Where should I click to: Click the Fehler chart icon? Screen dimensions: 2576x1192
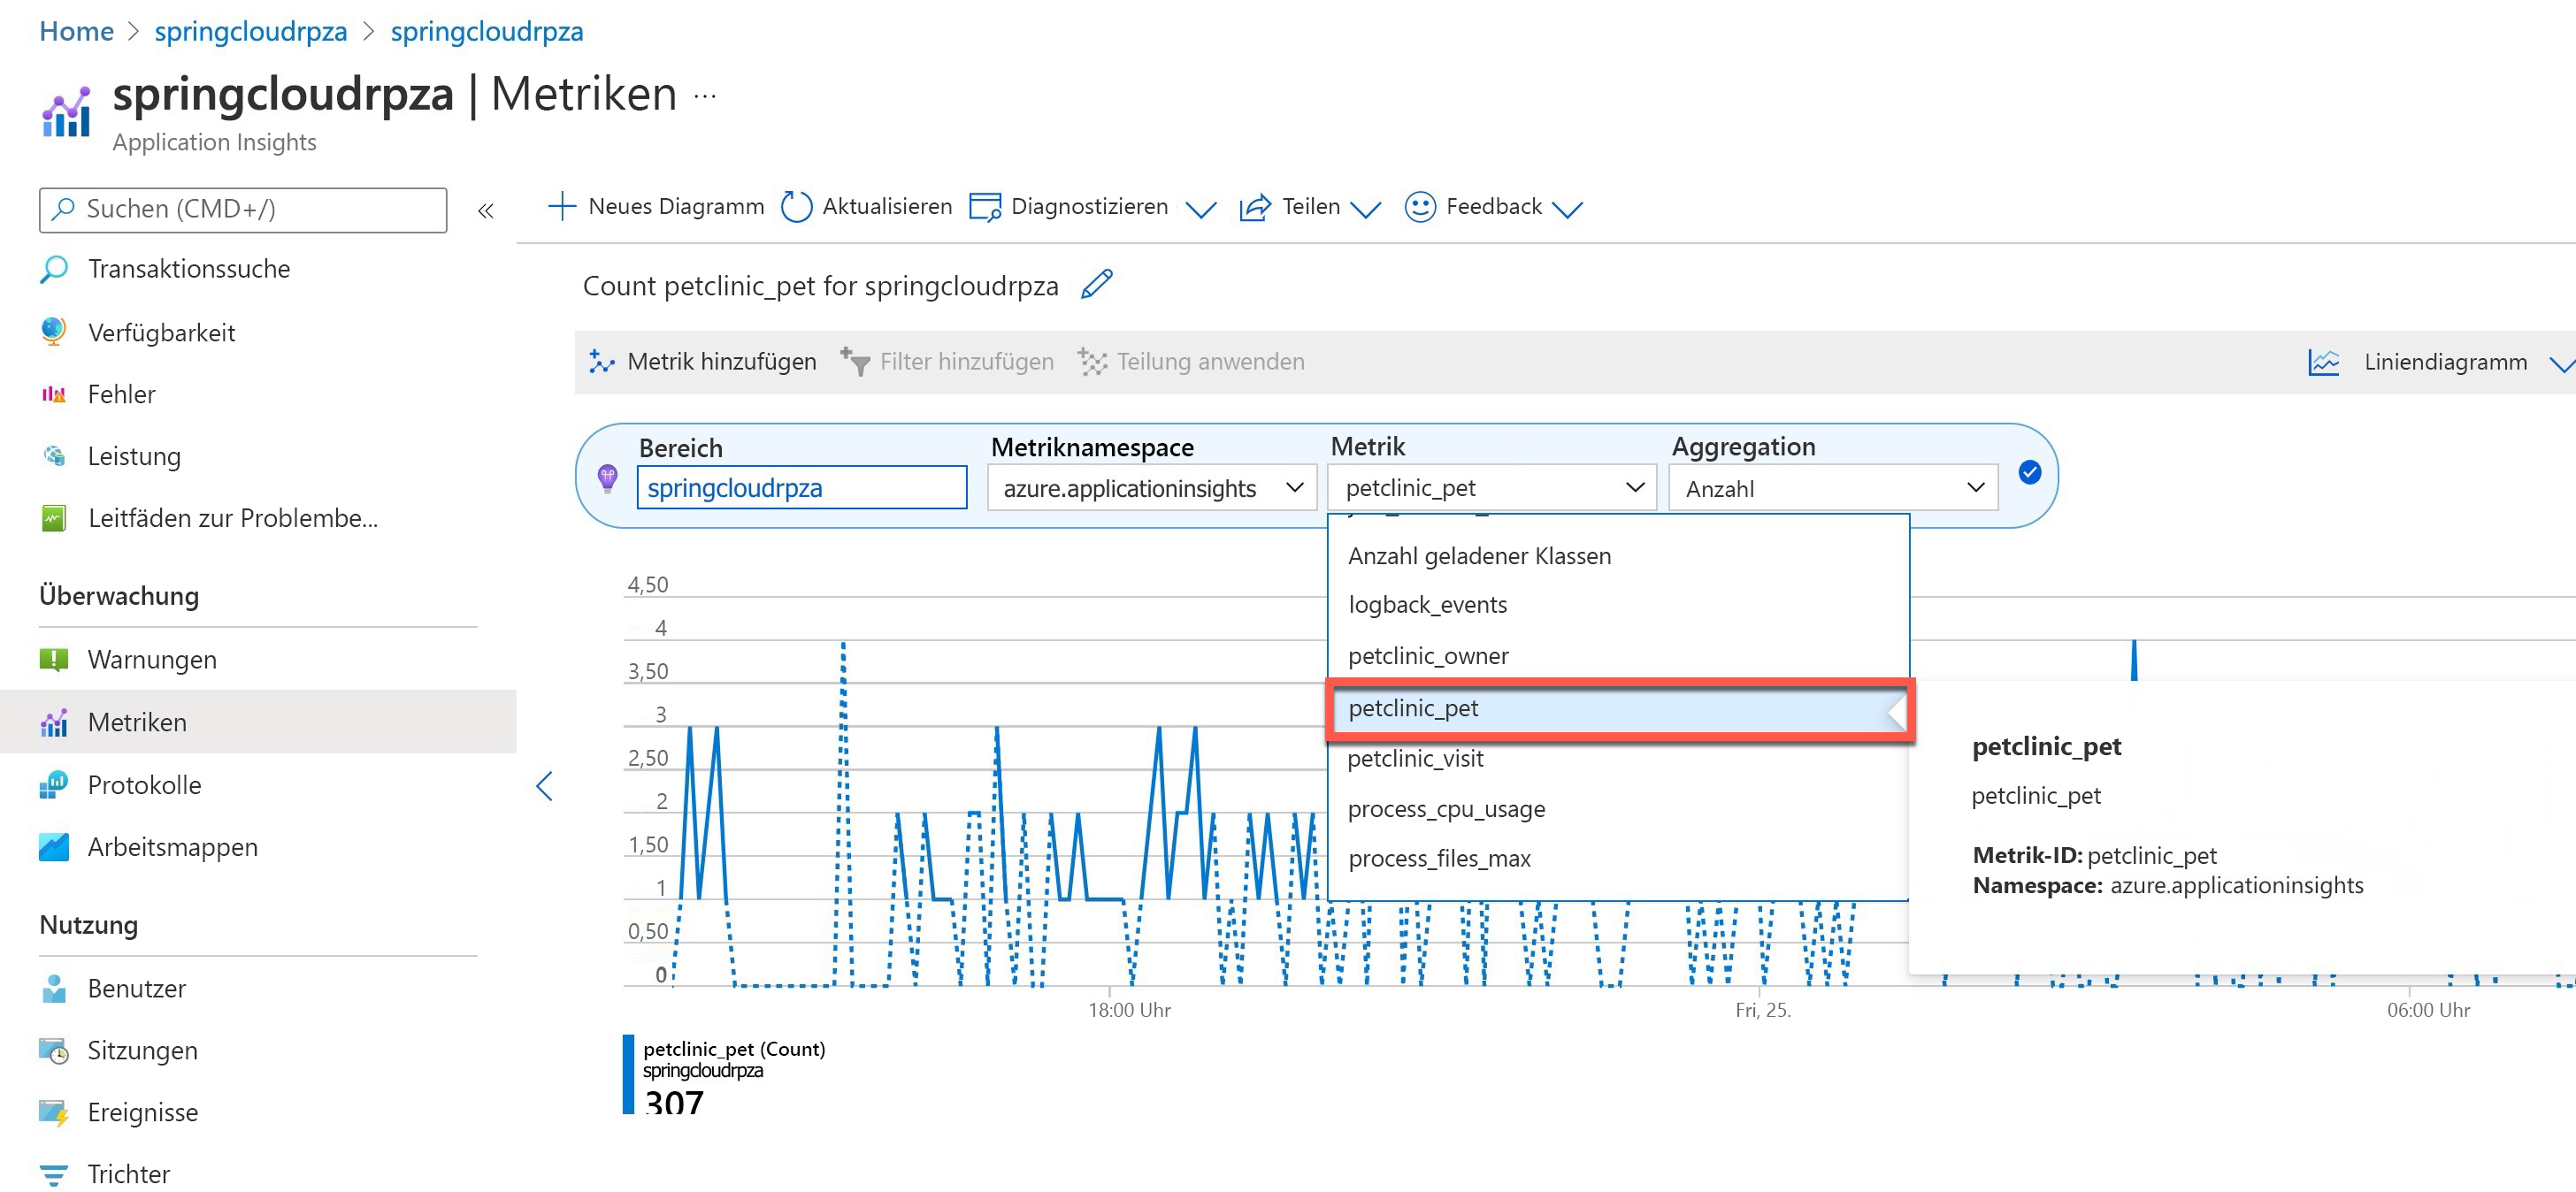click(x=54, y=394)
